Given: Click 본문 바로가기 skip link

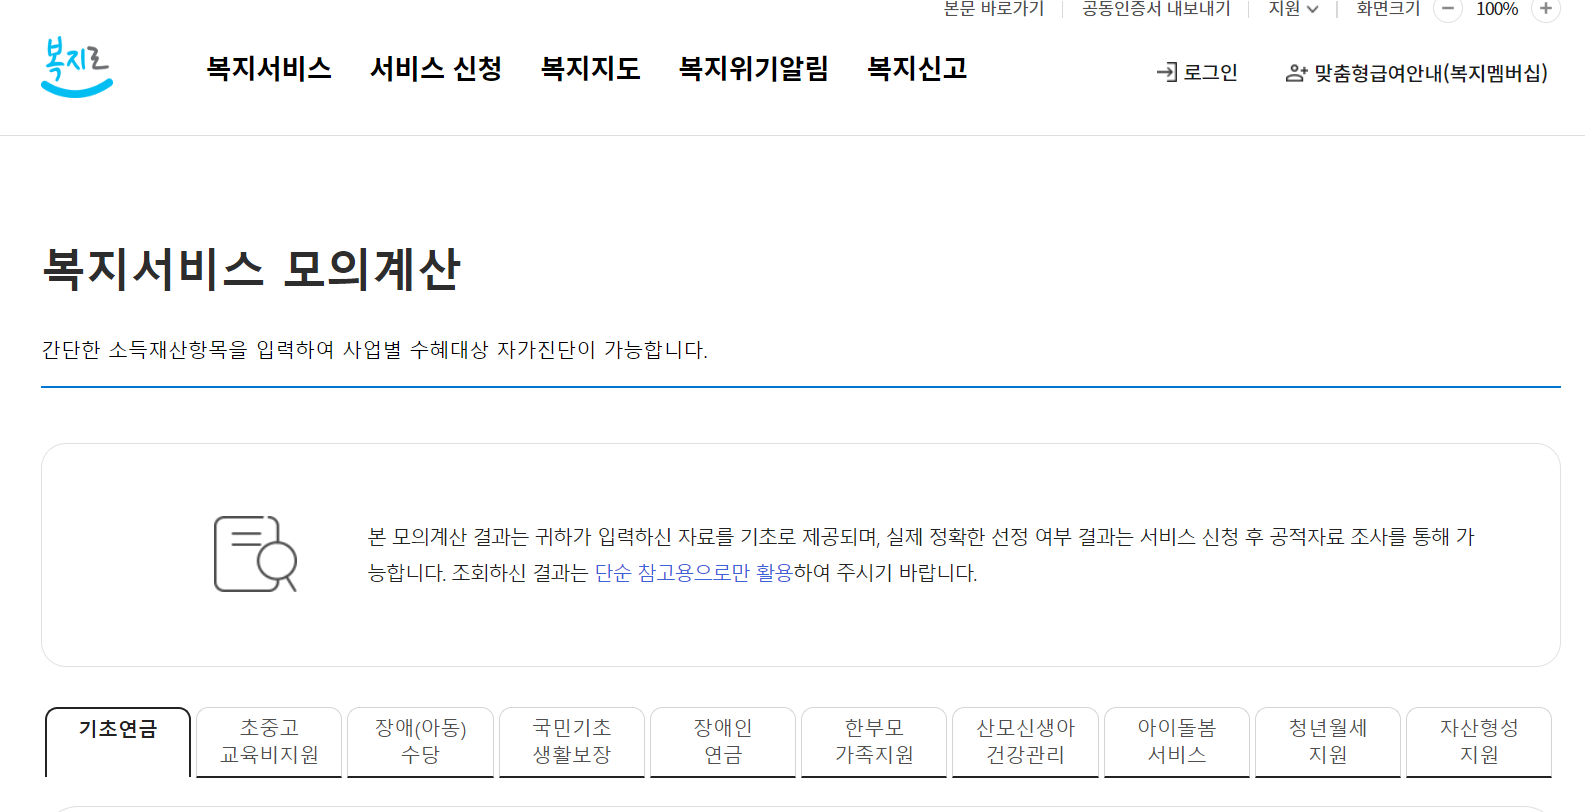Looking at the screenshot, I should [x=993, y=9].
